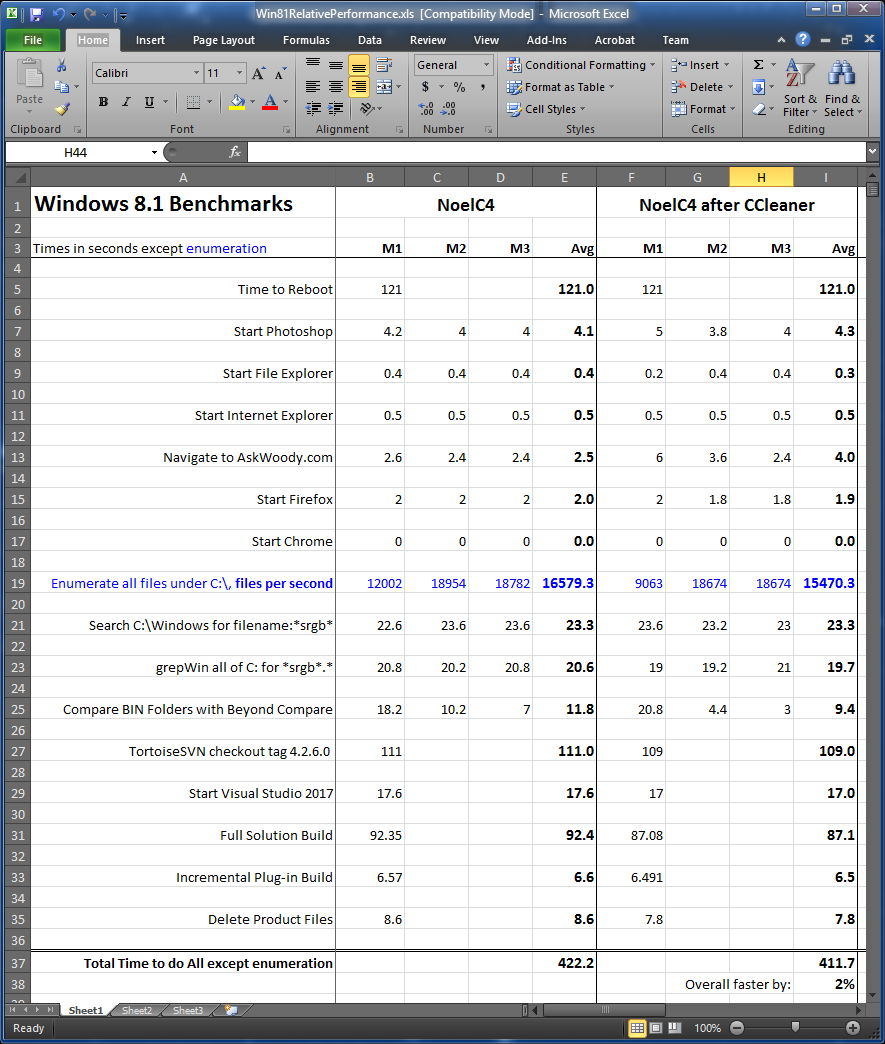This screenshot has width=885, height=1044.
Task: Switch to the Insert ribbon tab
Action: click(150, 40)
